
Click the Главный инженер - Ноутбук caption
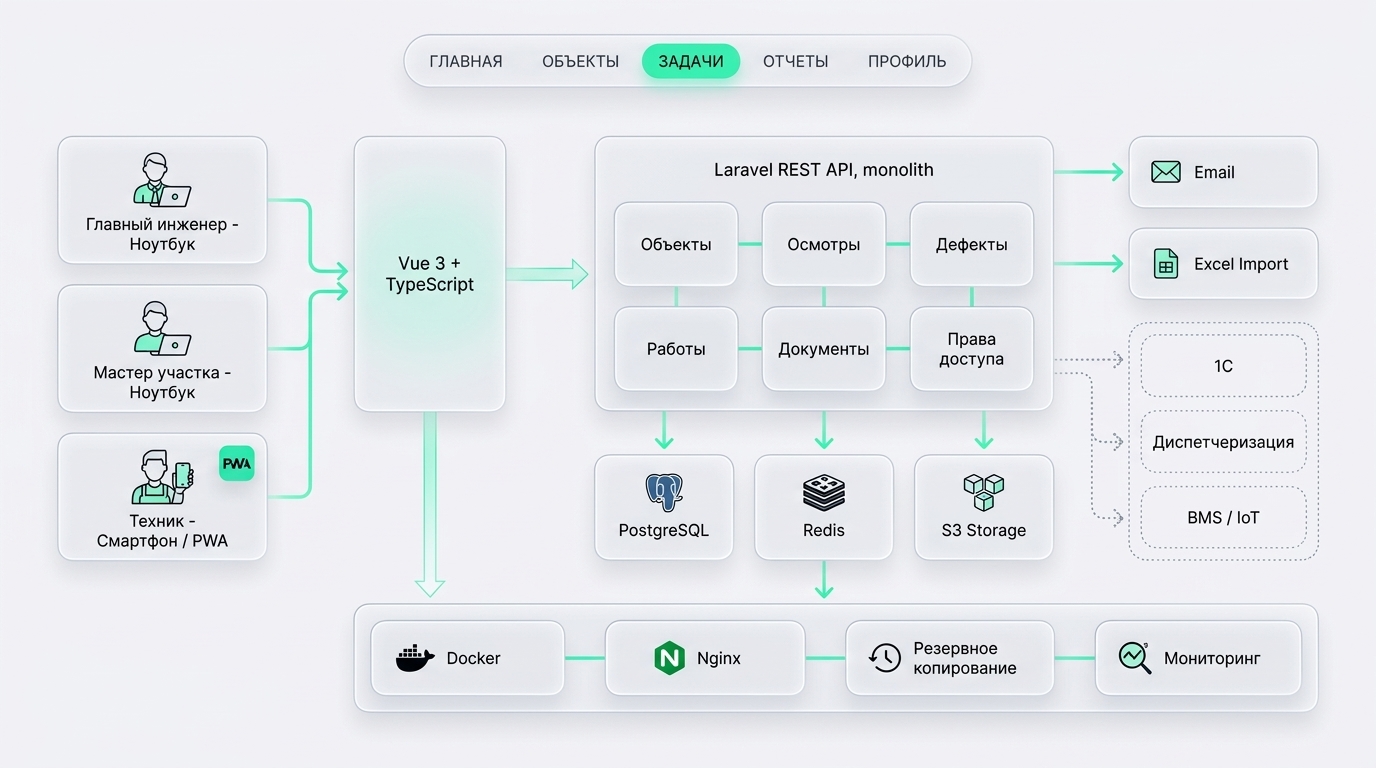coord(162,234)
